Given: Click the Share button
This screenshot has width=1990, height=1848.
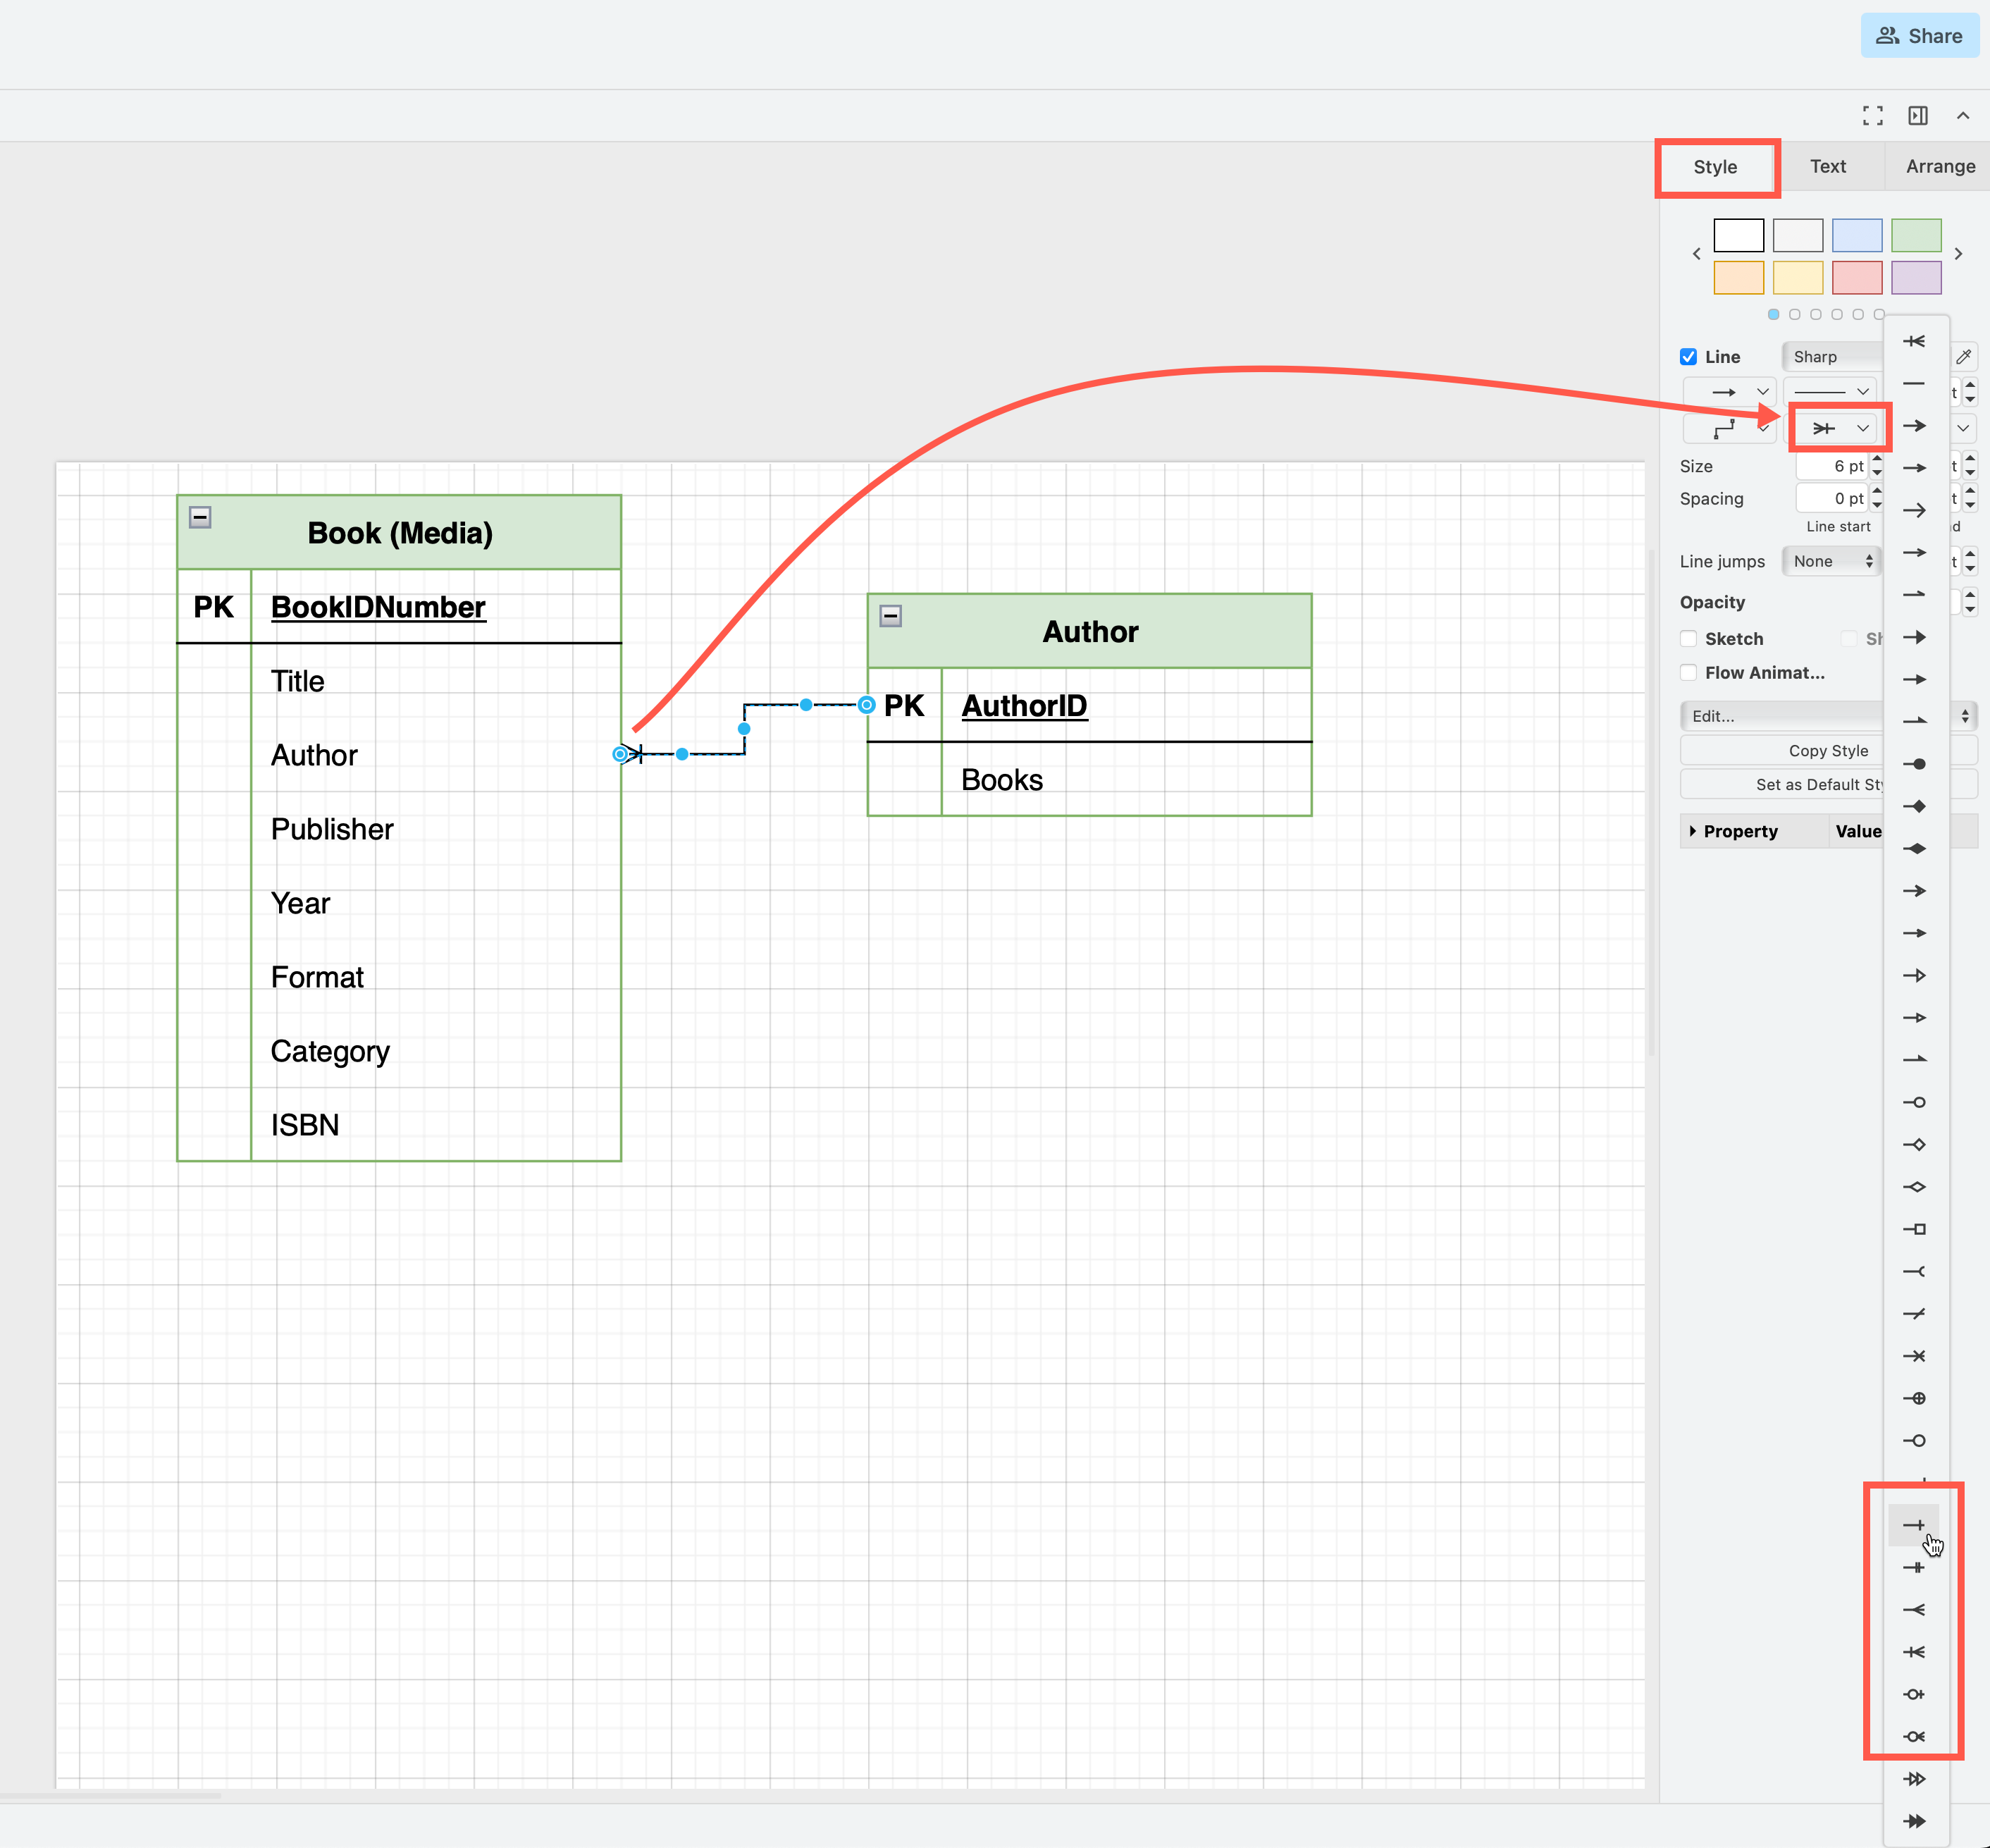Looking at the screenshot, I should [x=1919, y=35].
